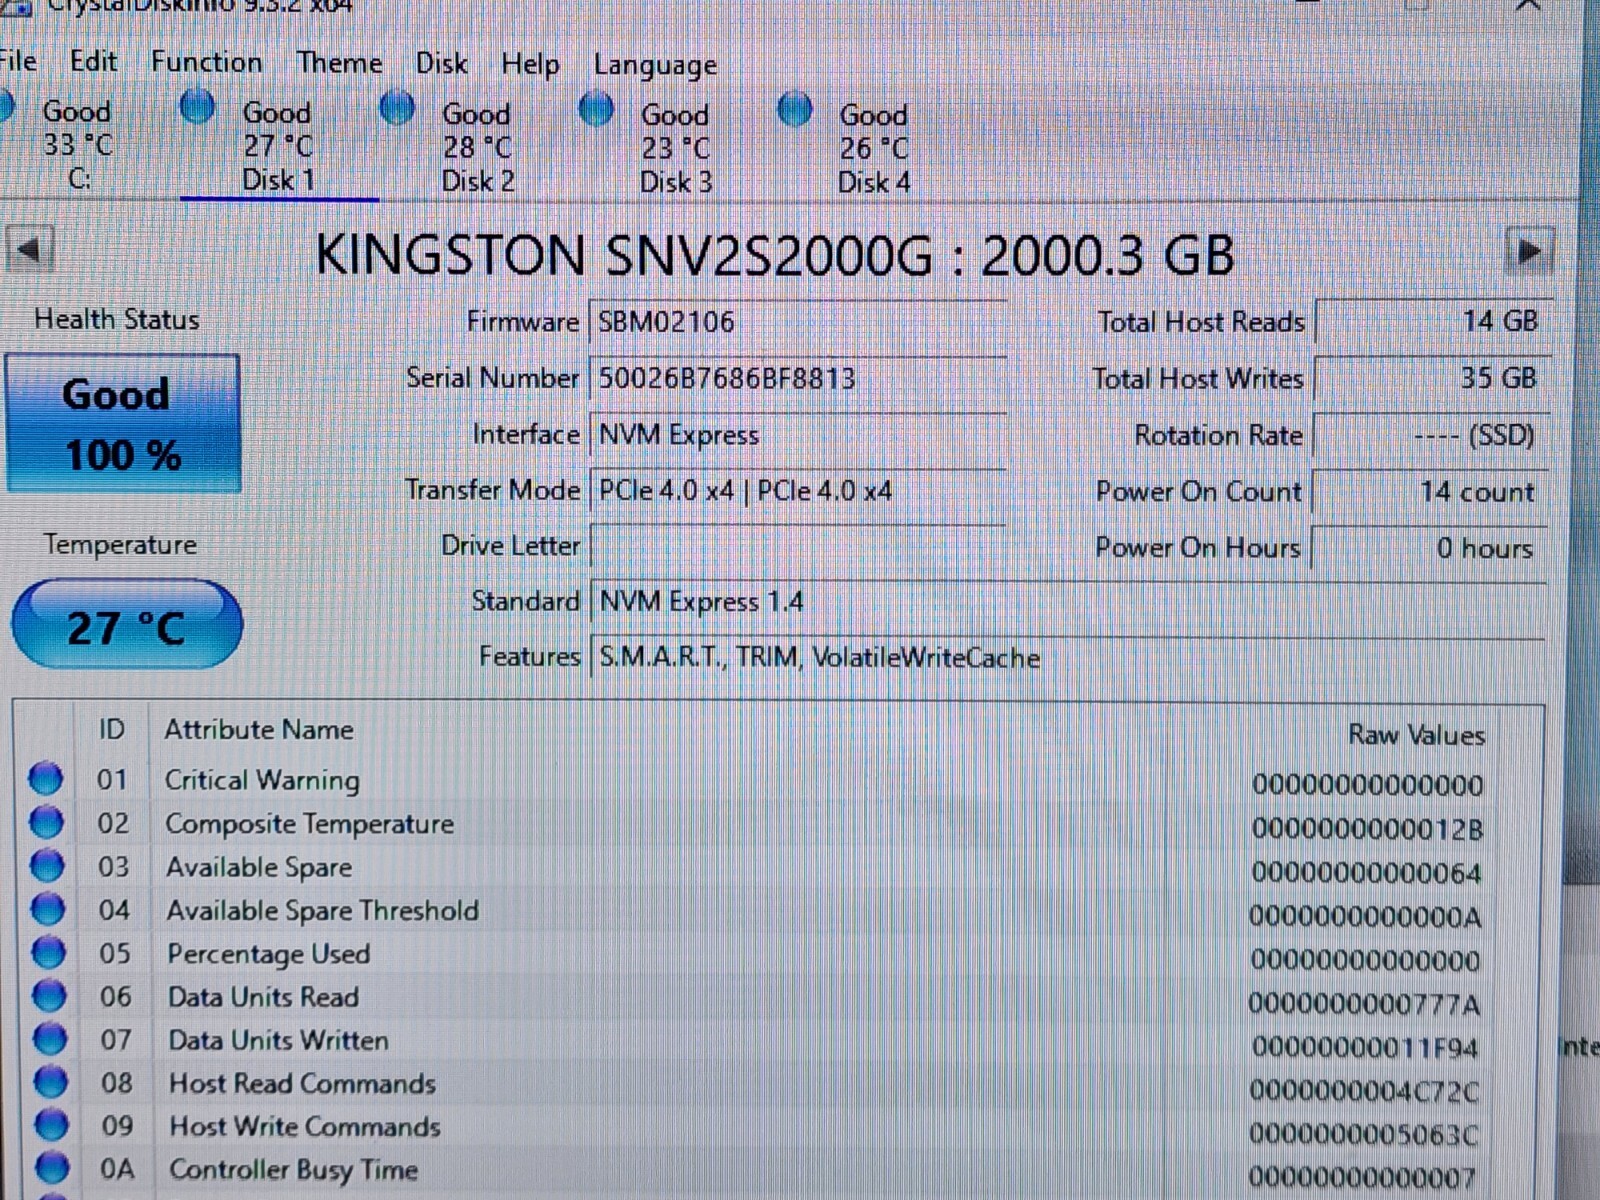
Task: Open the Theme menu
Action: (340, 63)
